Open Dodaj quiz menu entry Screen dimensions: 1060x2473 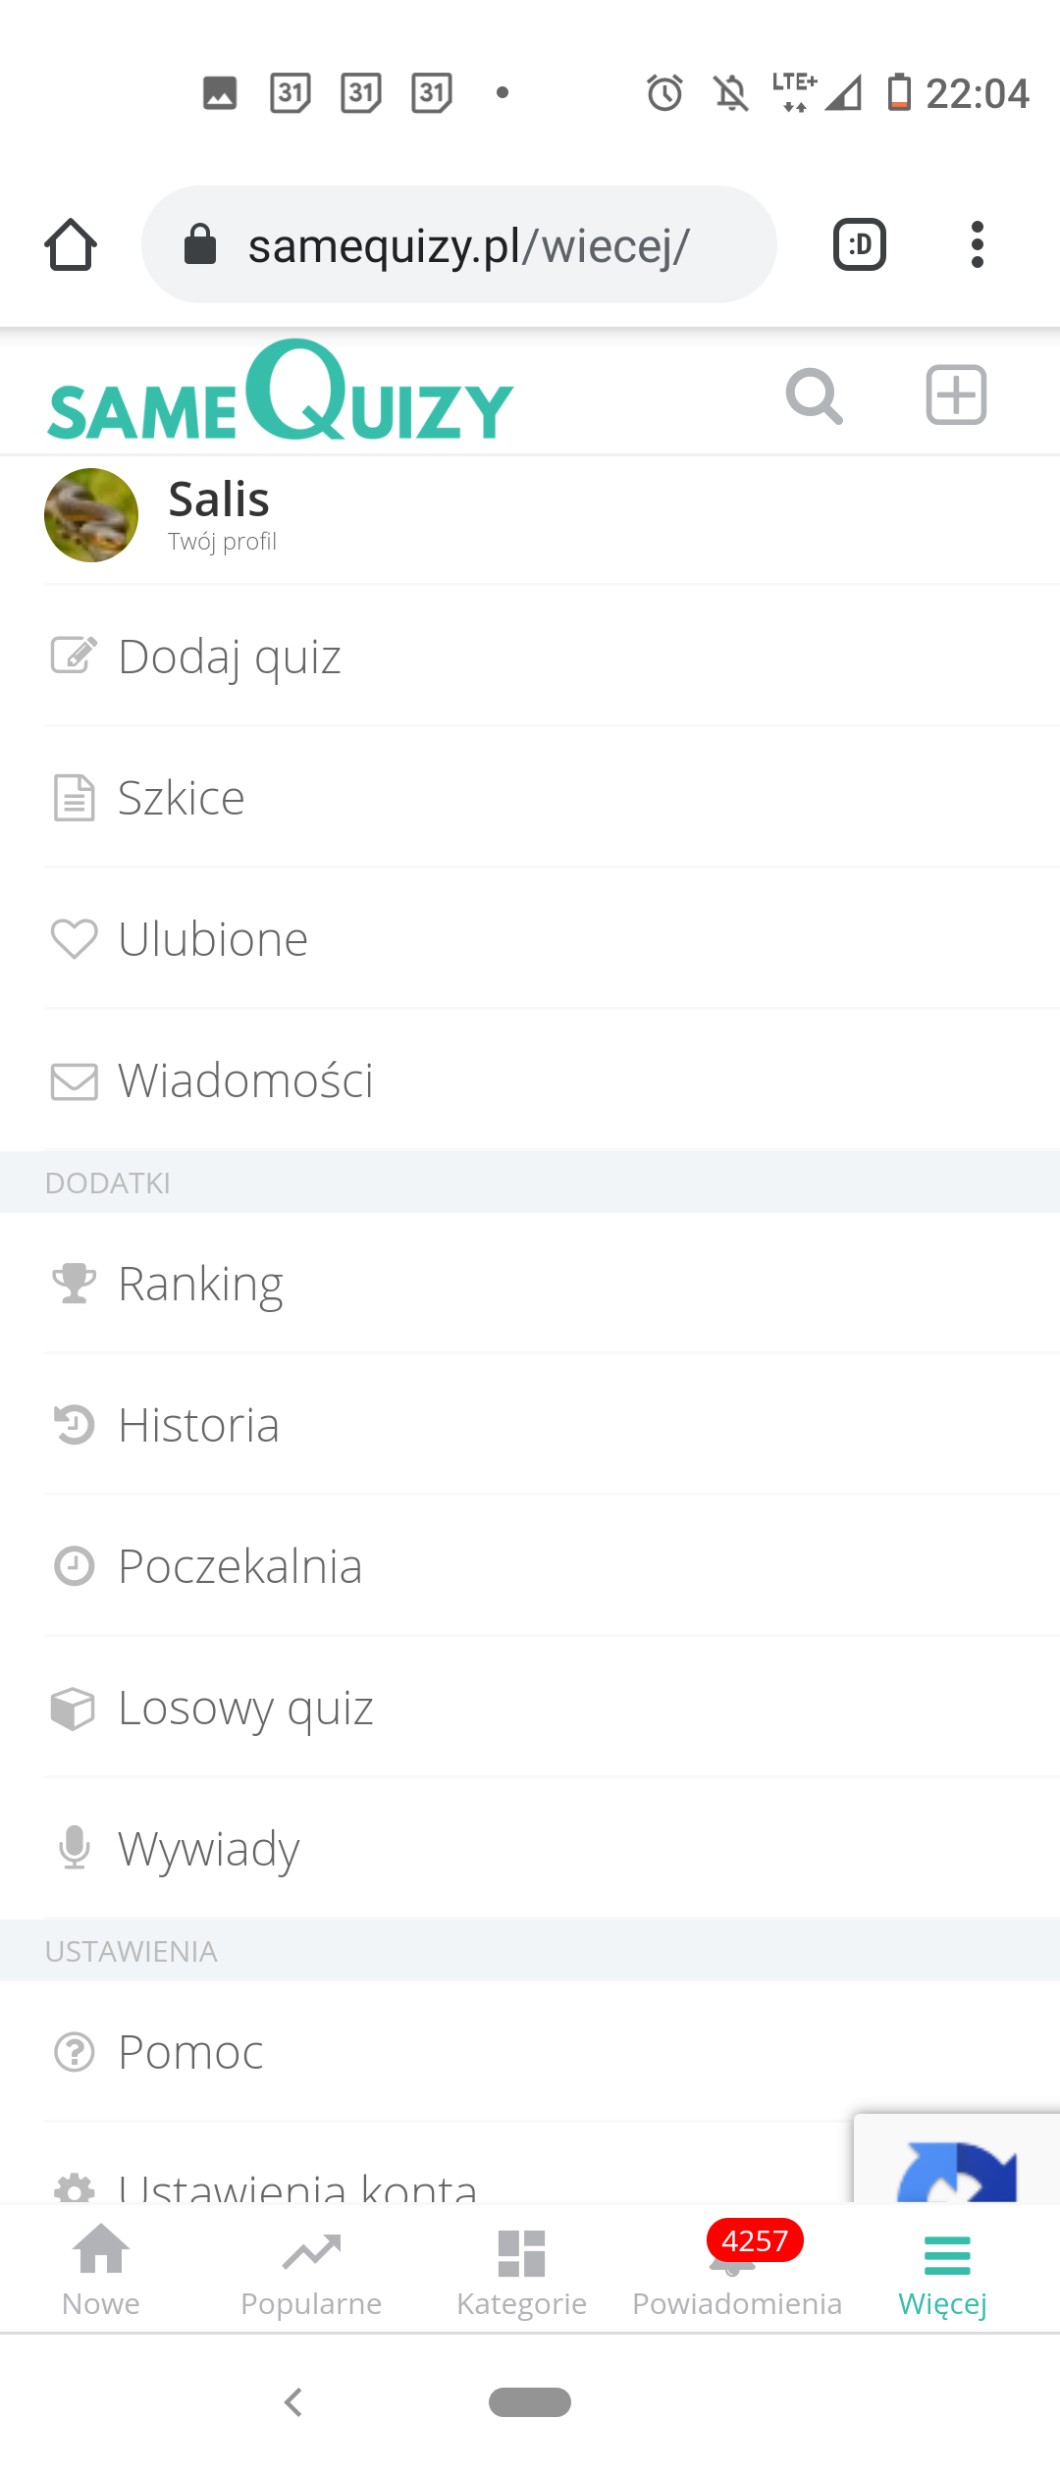tap(229, 657)
